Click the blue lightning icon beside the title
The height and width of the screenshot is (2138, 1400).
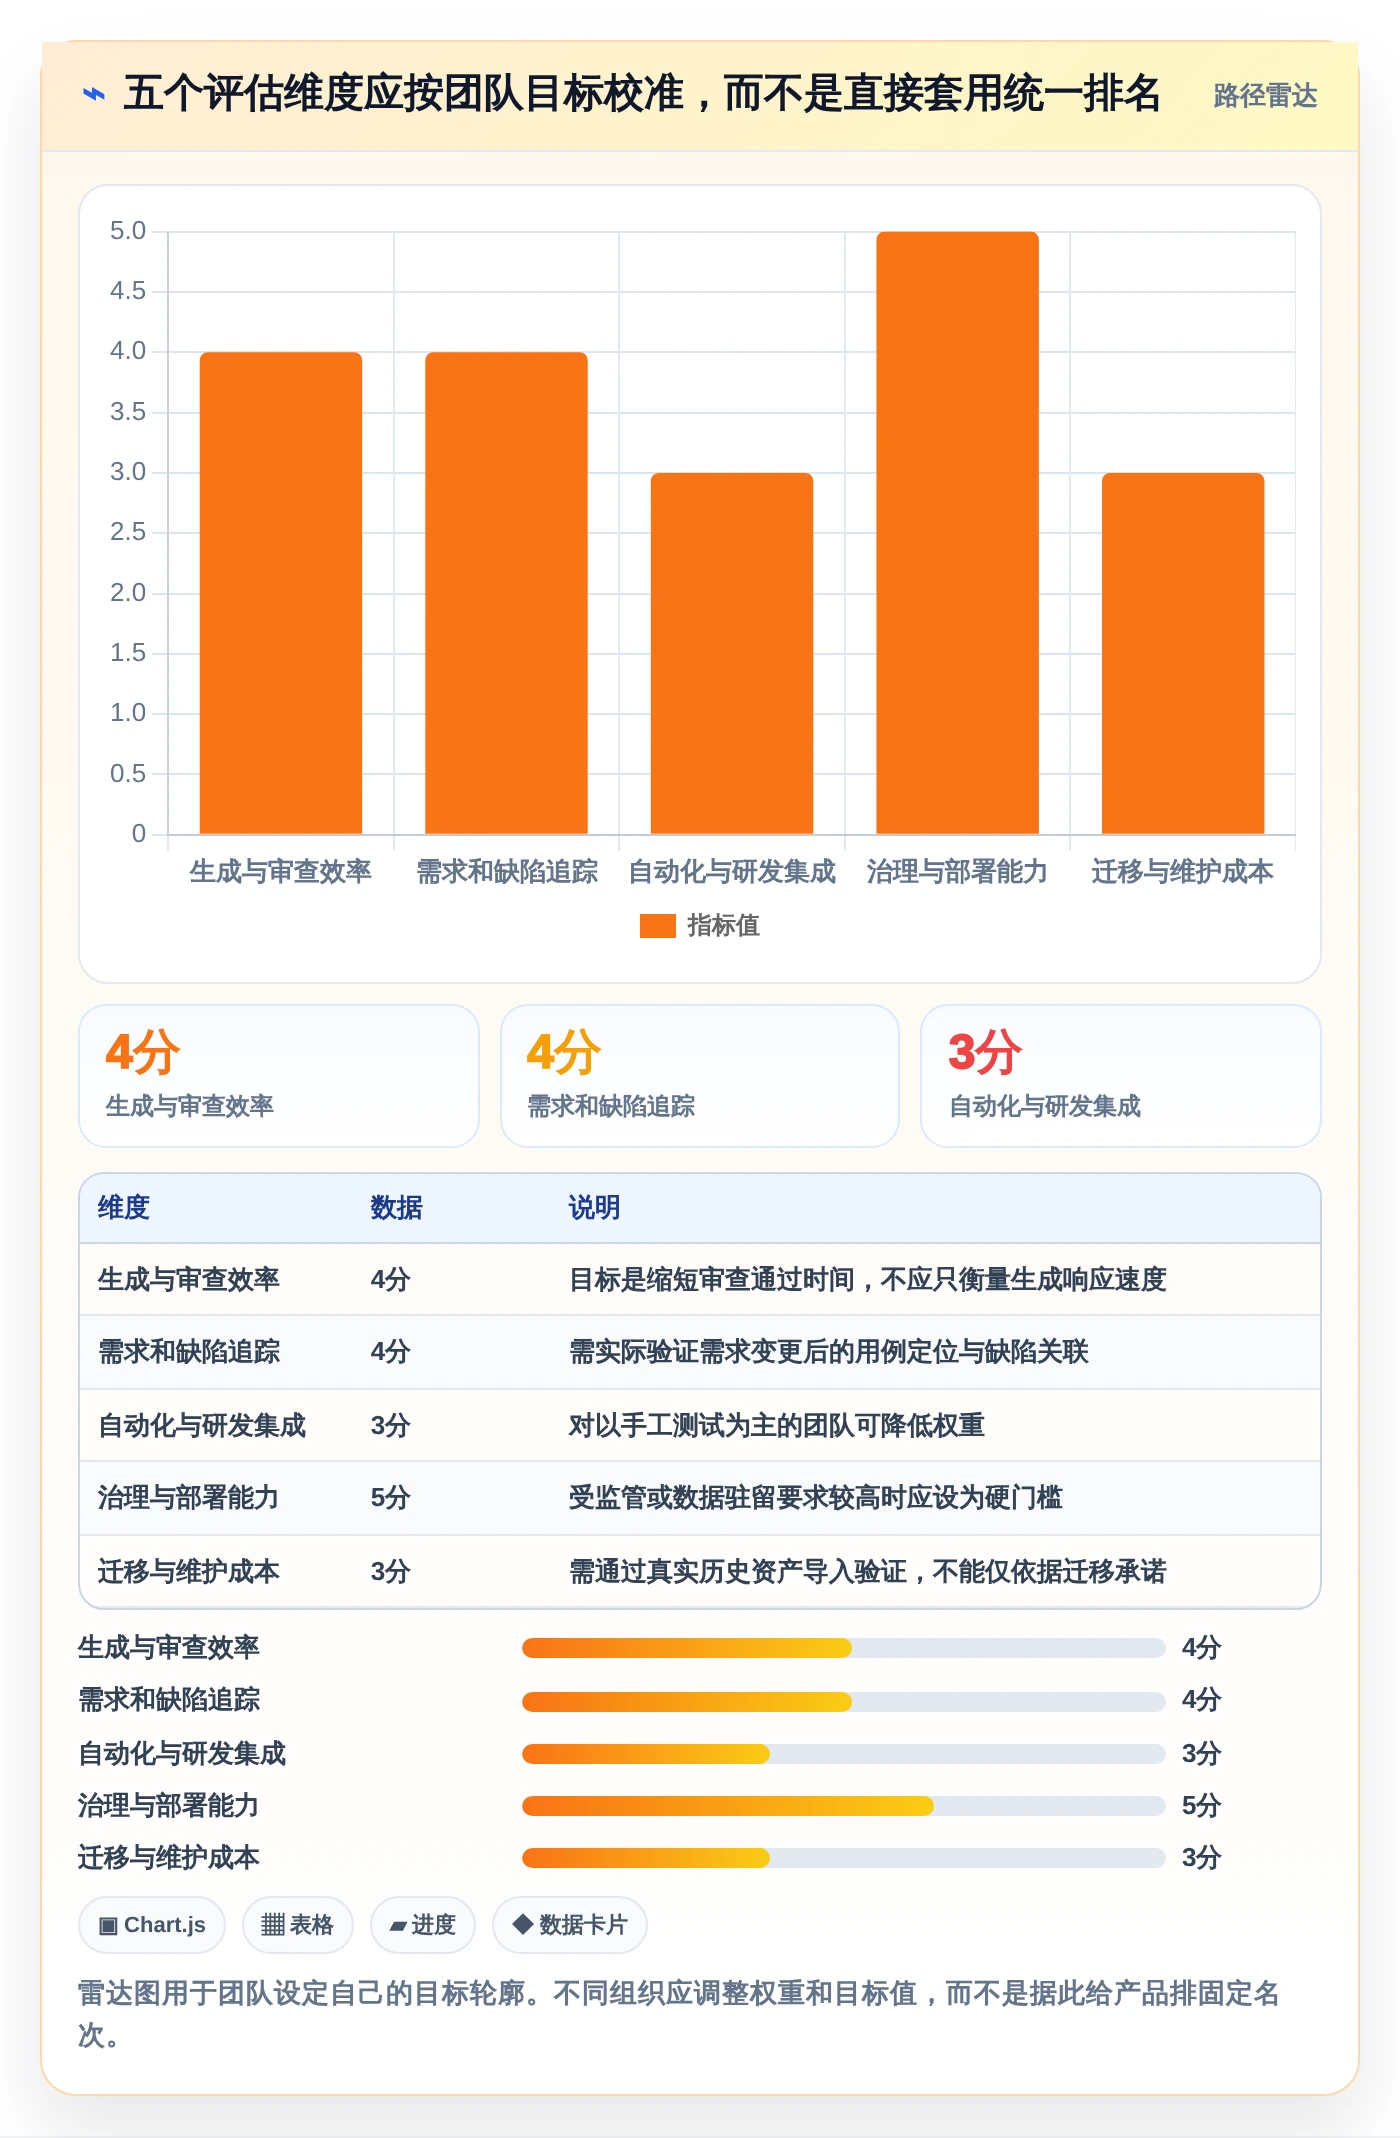click(94, 95)
